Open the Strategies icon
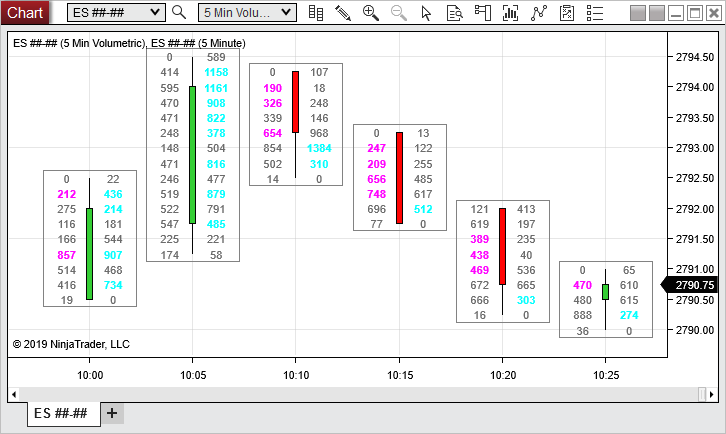726x434 pixels. 540,13
